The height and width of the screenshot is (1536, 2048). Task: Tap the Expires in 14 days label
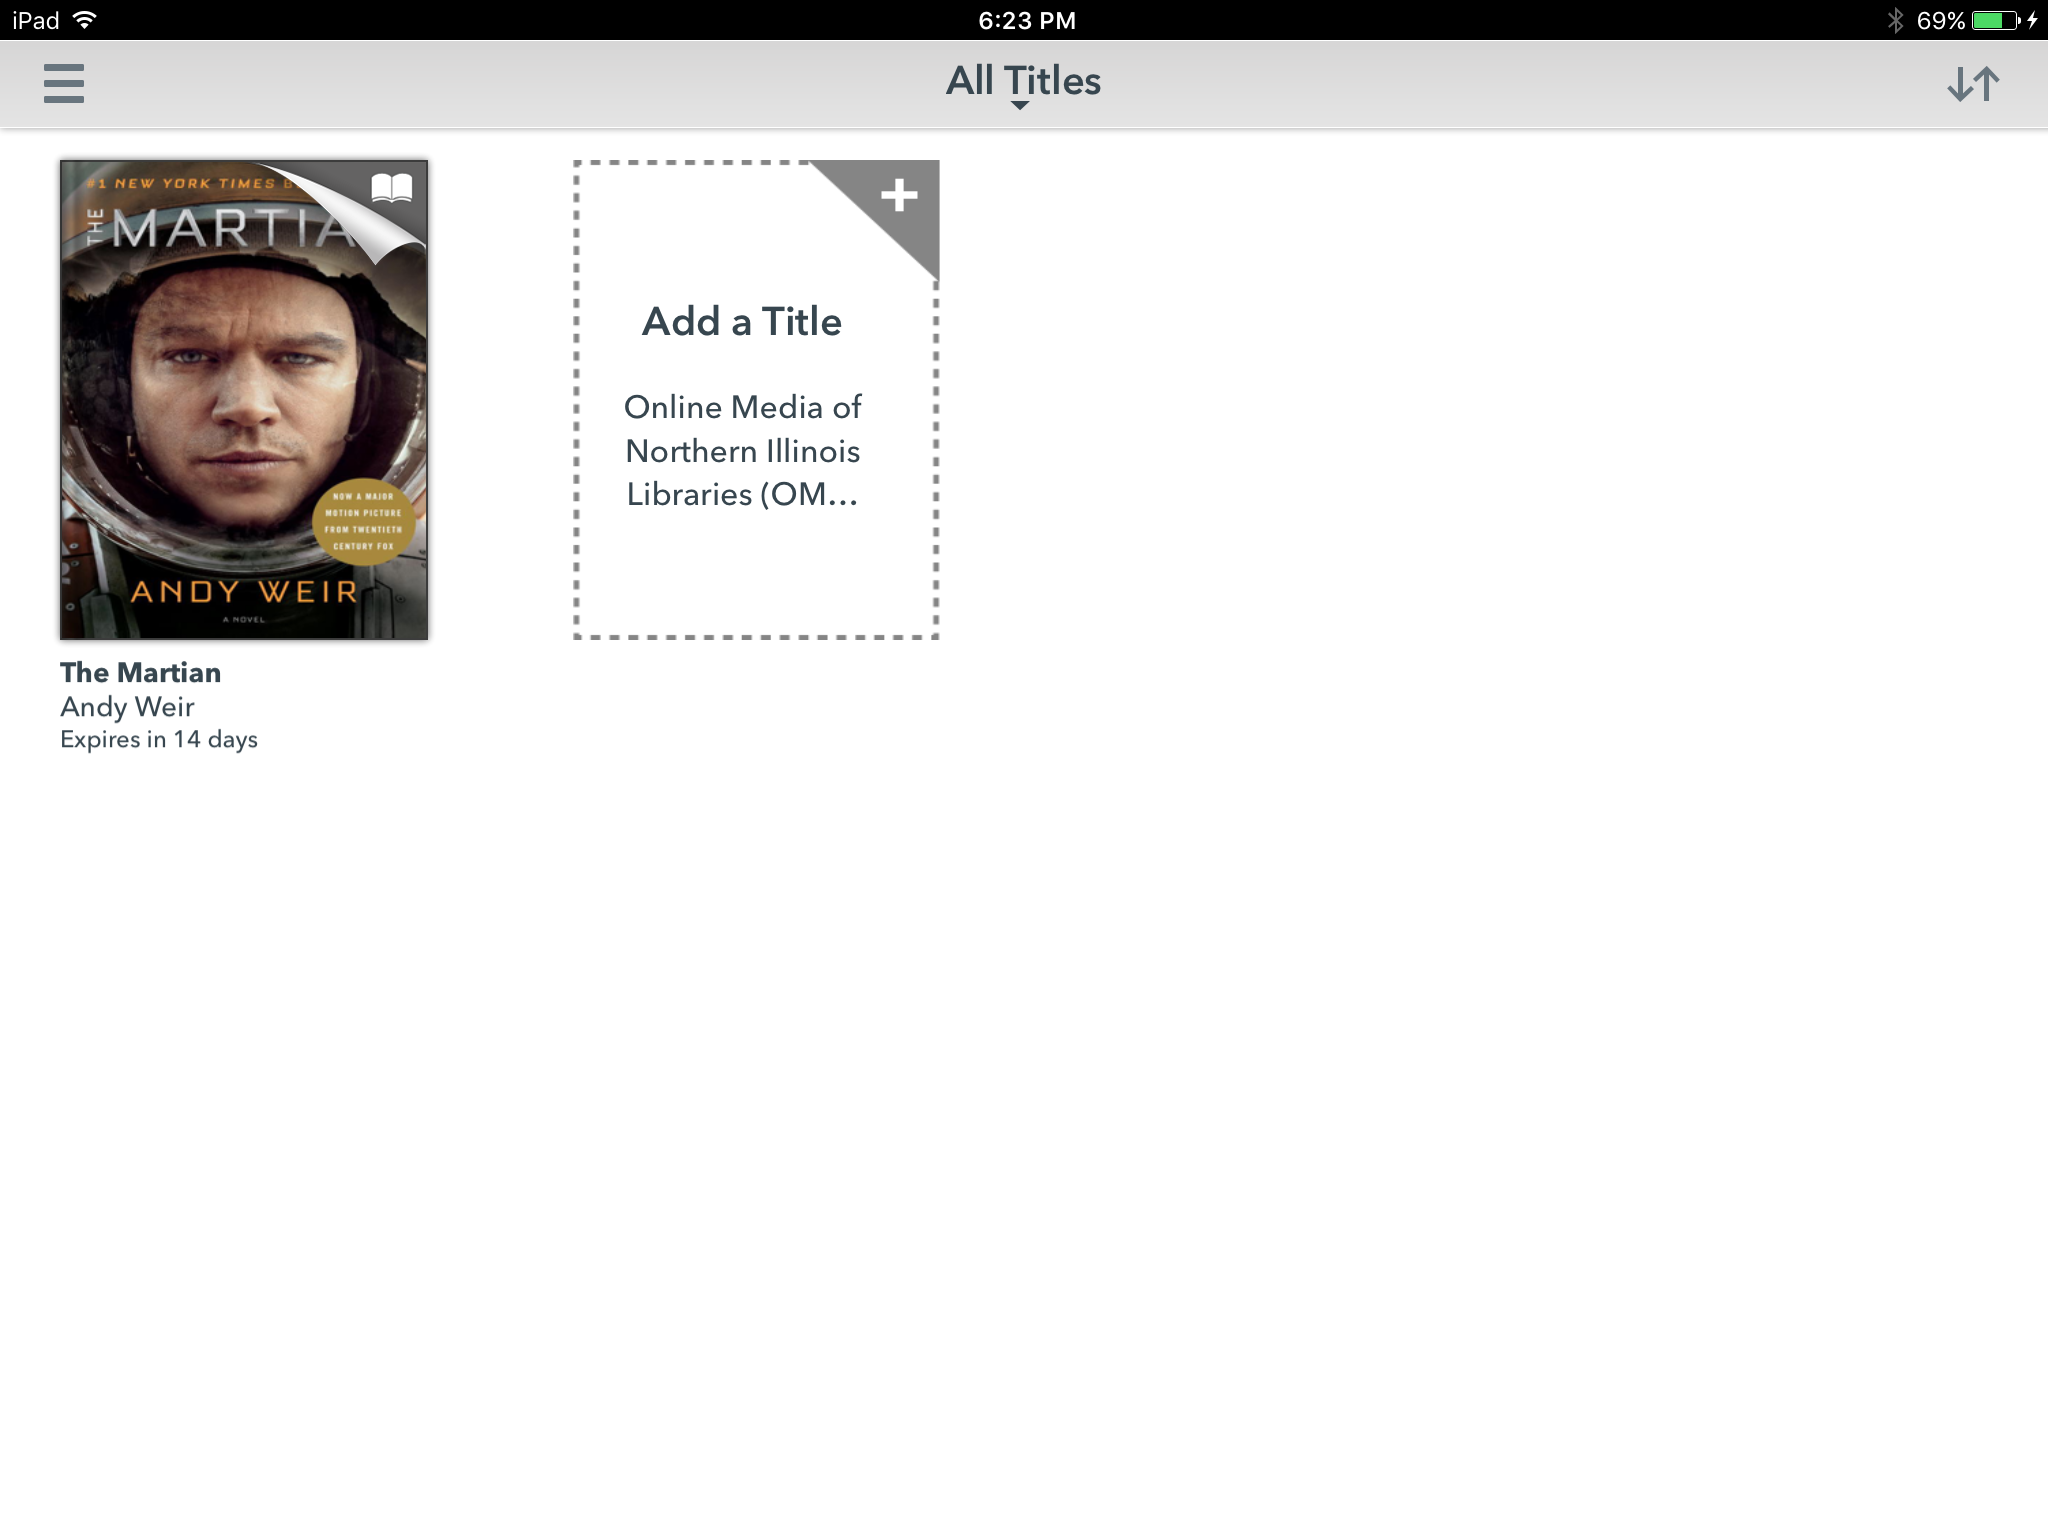tap(159, 740)
